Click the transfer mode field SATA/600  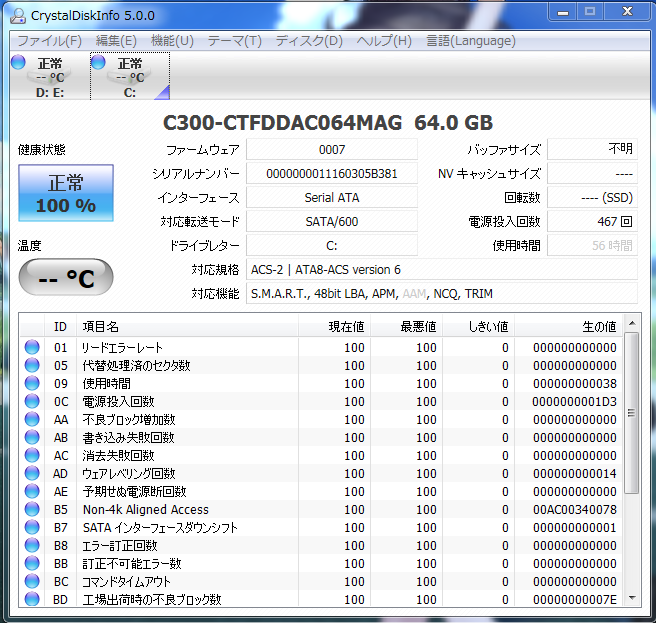tap(332, 221)
